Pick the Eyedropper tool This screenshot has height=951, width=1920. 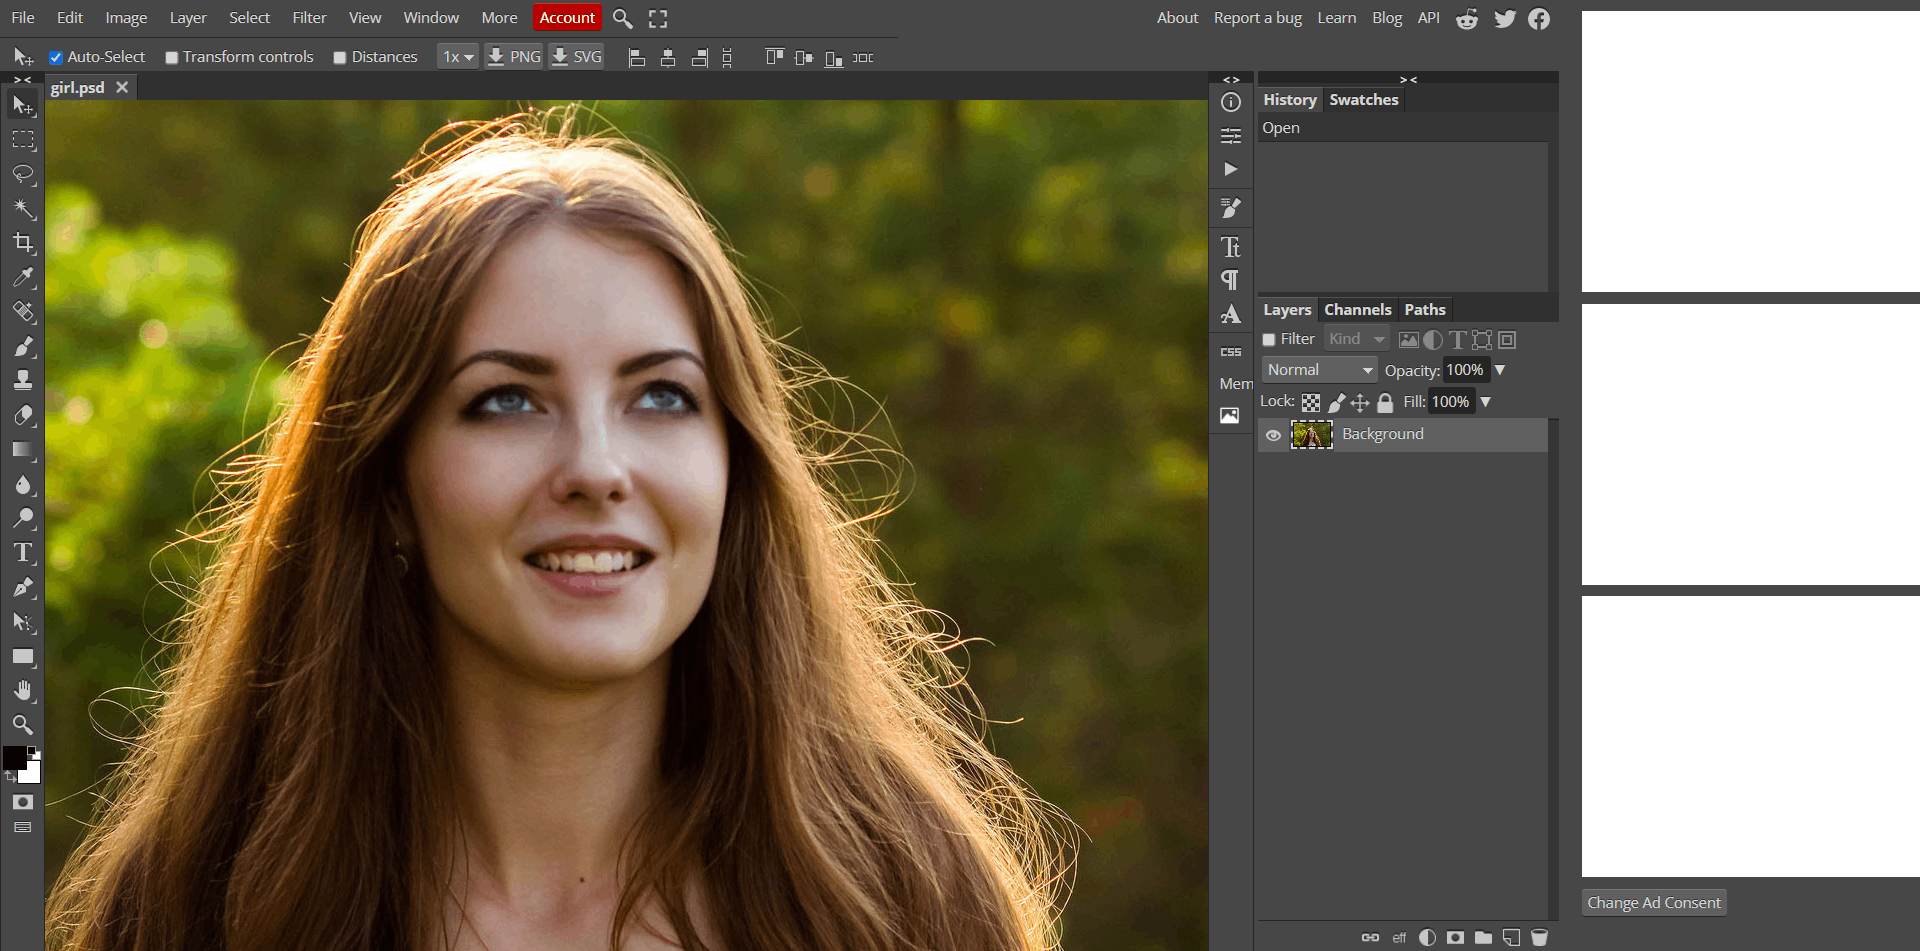click(x=23, y=277)
